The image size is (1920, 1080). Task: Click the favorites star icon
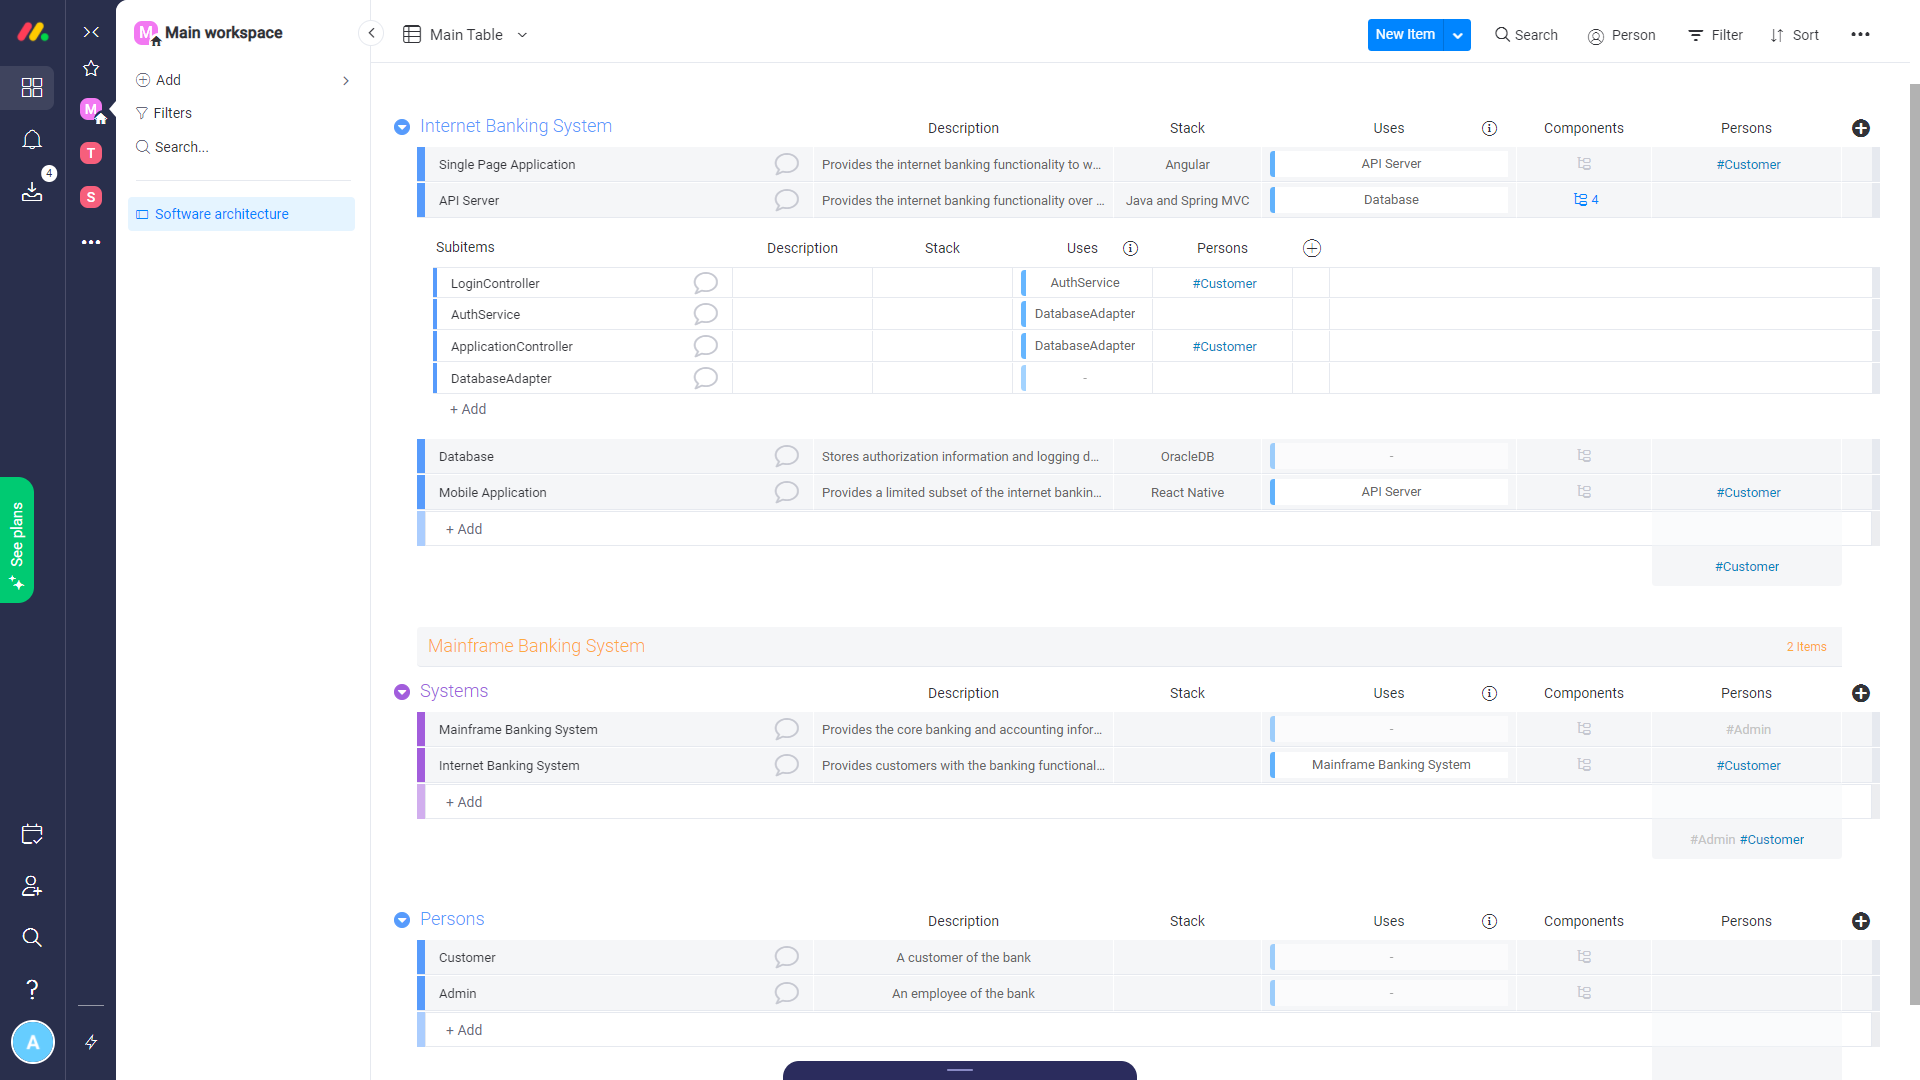[x=91, y=68]
